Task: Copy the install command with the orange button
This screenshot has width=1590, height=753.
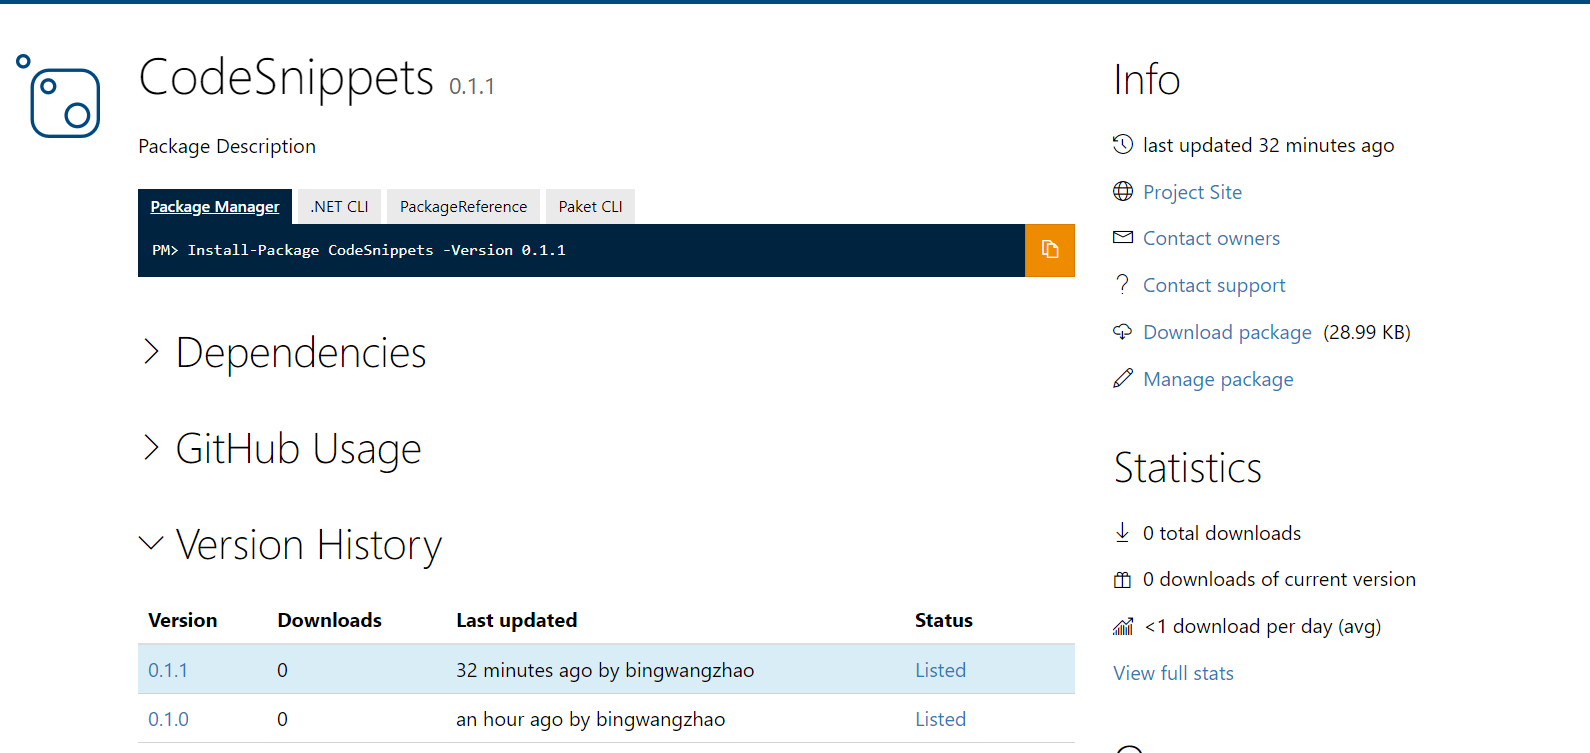Action: pos(1049,250)
